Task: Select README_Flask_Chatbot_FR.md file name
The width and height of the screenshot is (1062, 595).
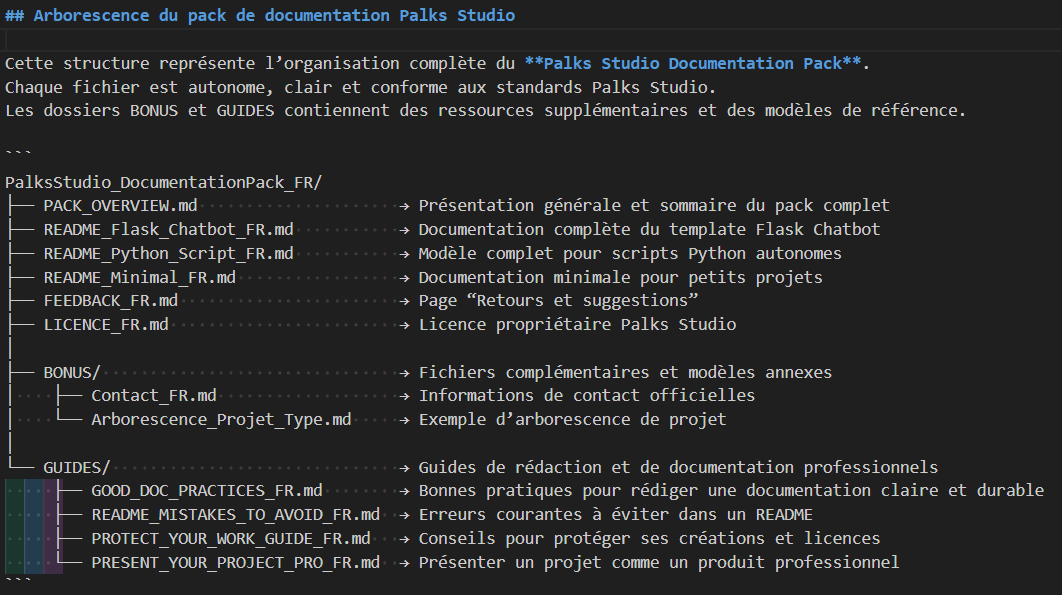Action: pos(168,230)
